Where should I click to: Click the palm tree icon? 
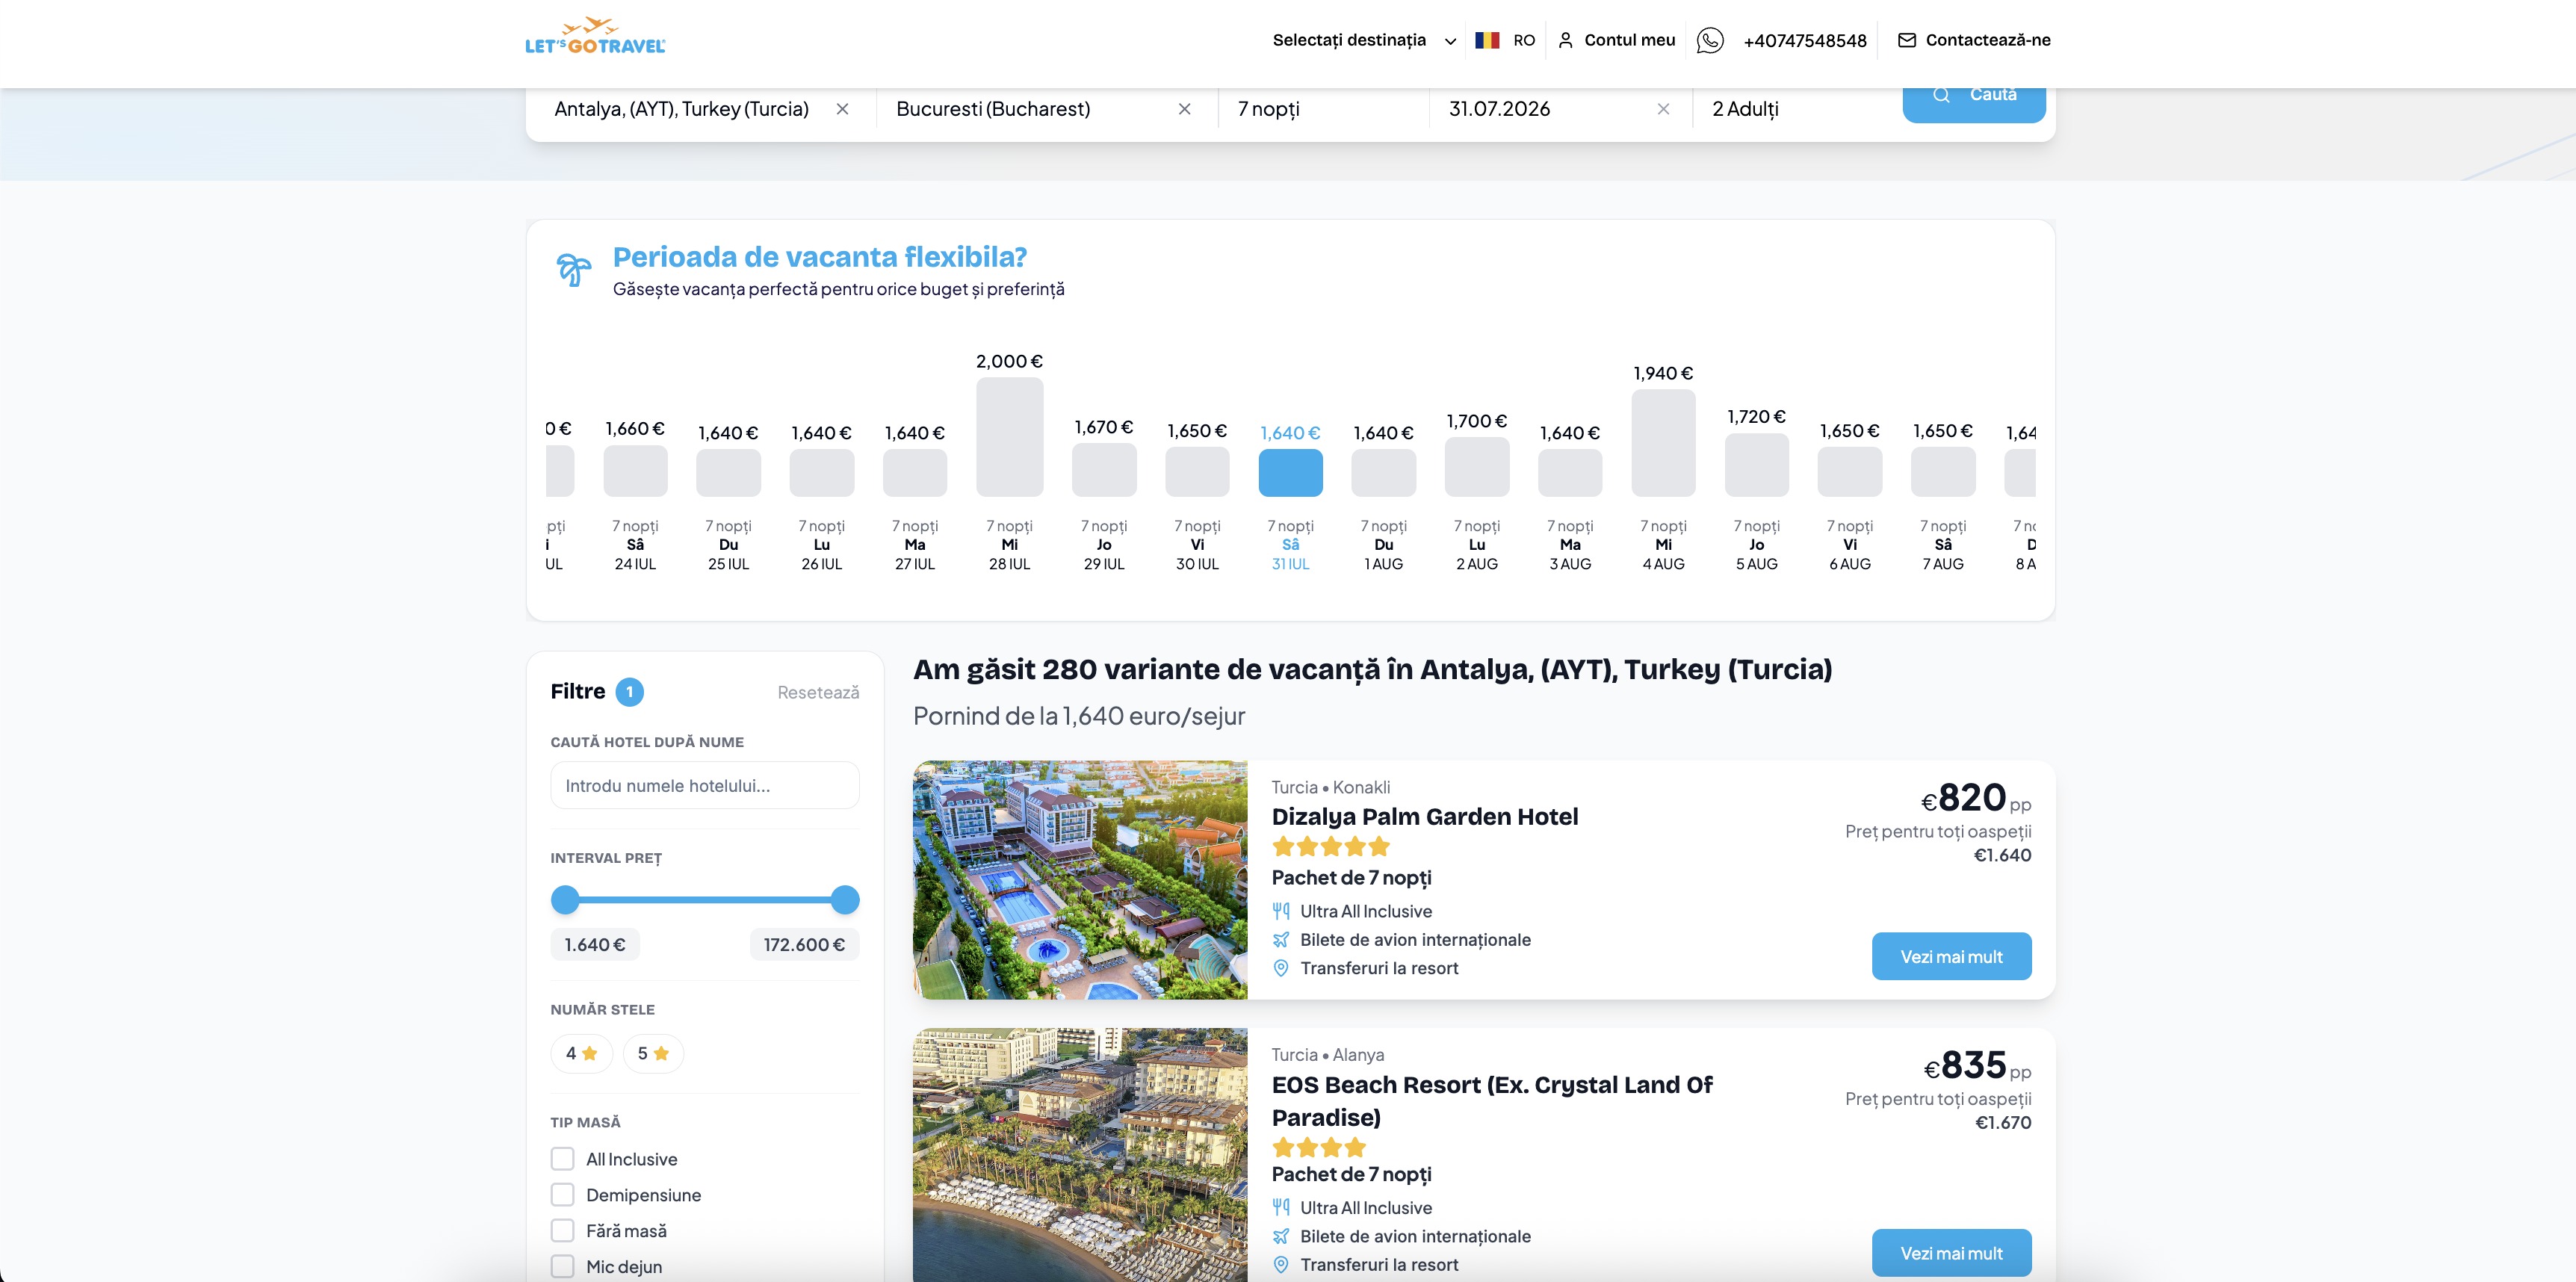point(574,269)
